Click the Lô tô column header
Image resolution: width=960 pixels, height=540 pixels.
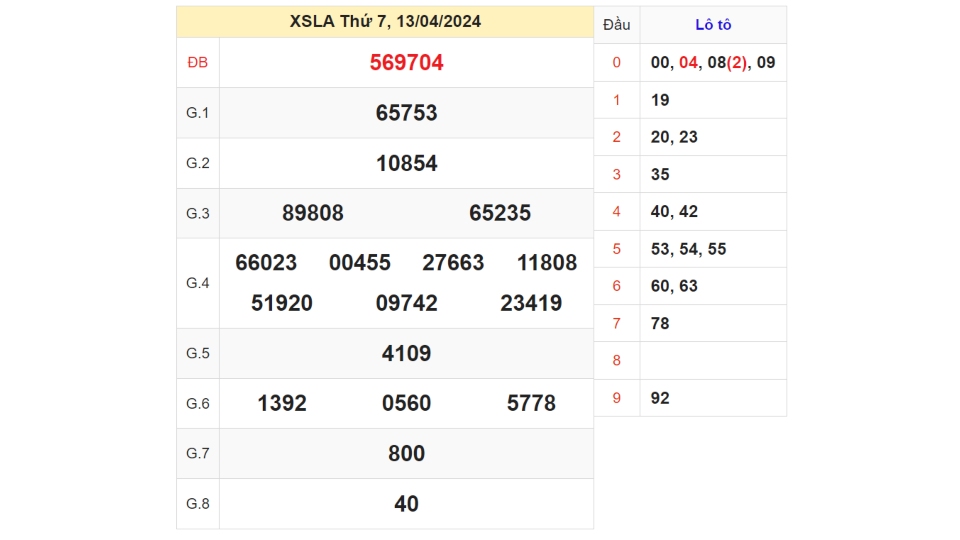(713, 25)
